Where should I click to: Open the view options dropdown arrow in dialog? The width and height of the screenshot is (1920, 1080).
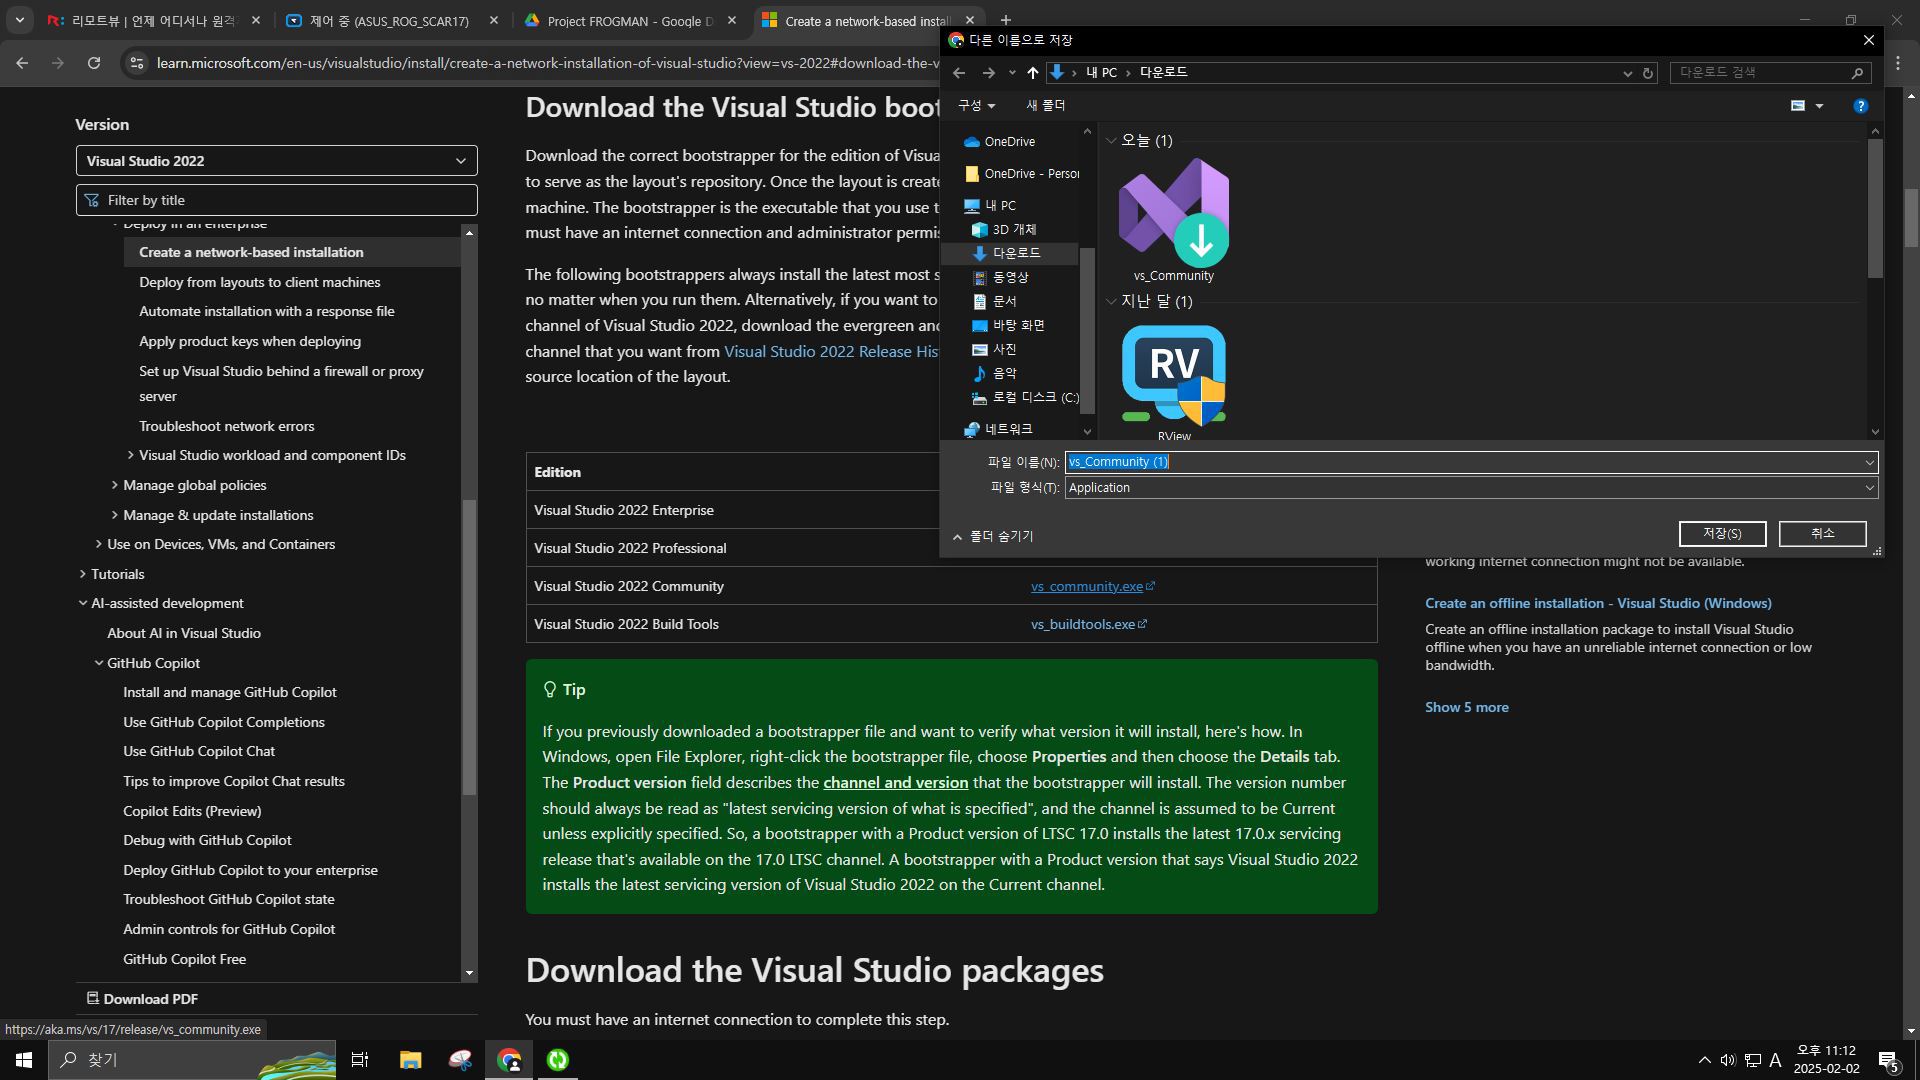pyautogui.click(x=1819, y=106)
